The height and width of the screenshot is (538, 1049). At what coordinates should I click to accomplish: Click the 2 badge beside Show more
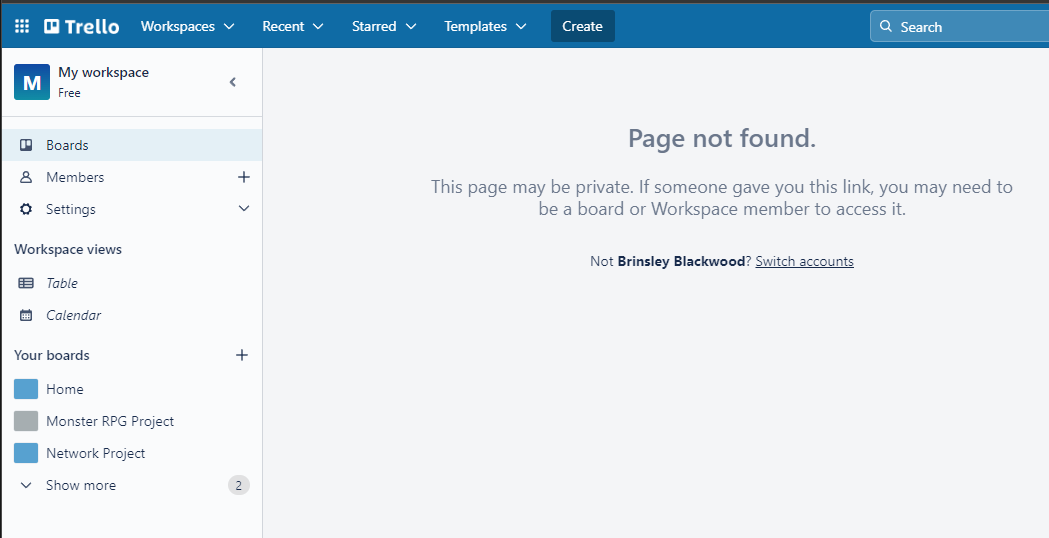(x=239, y=485)
